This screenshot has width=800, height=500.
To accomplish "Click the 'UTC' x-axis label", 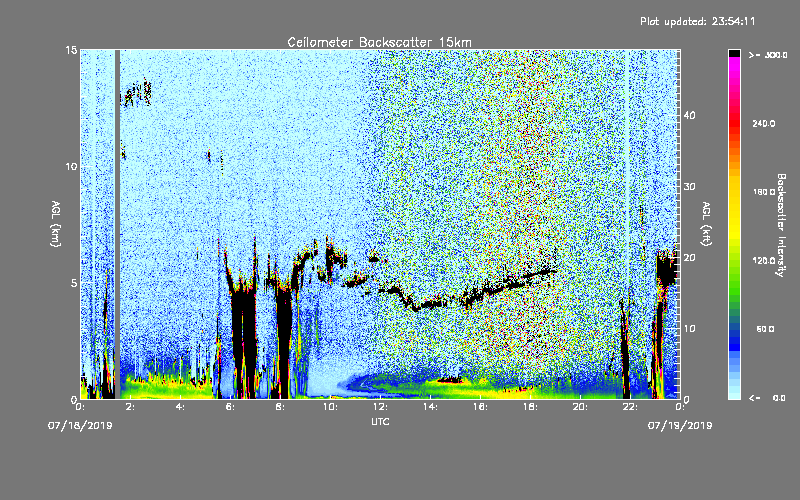I will [380, 421].
